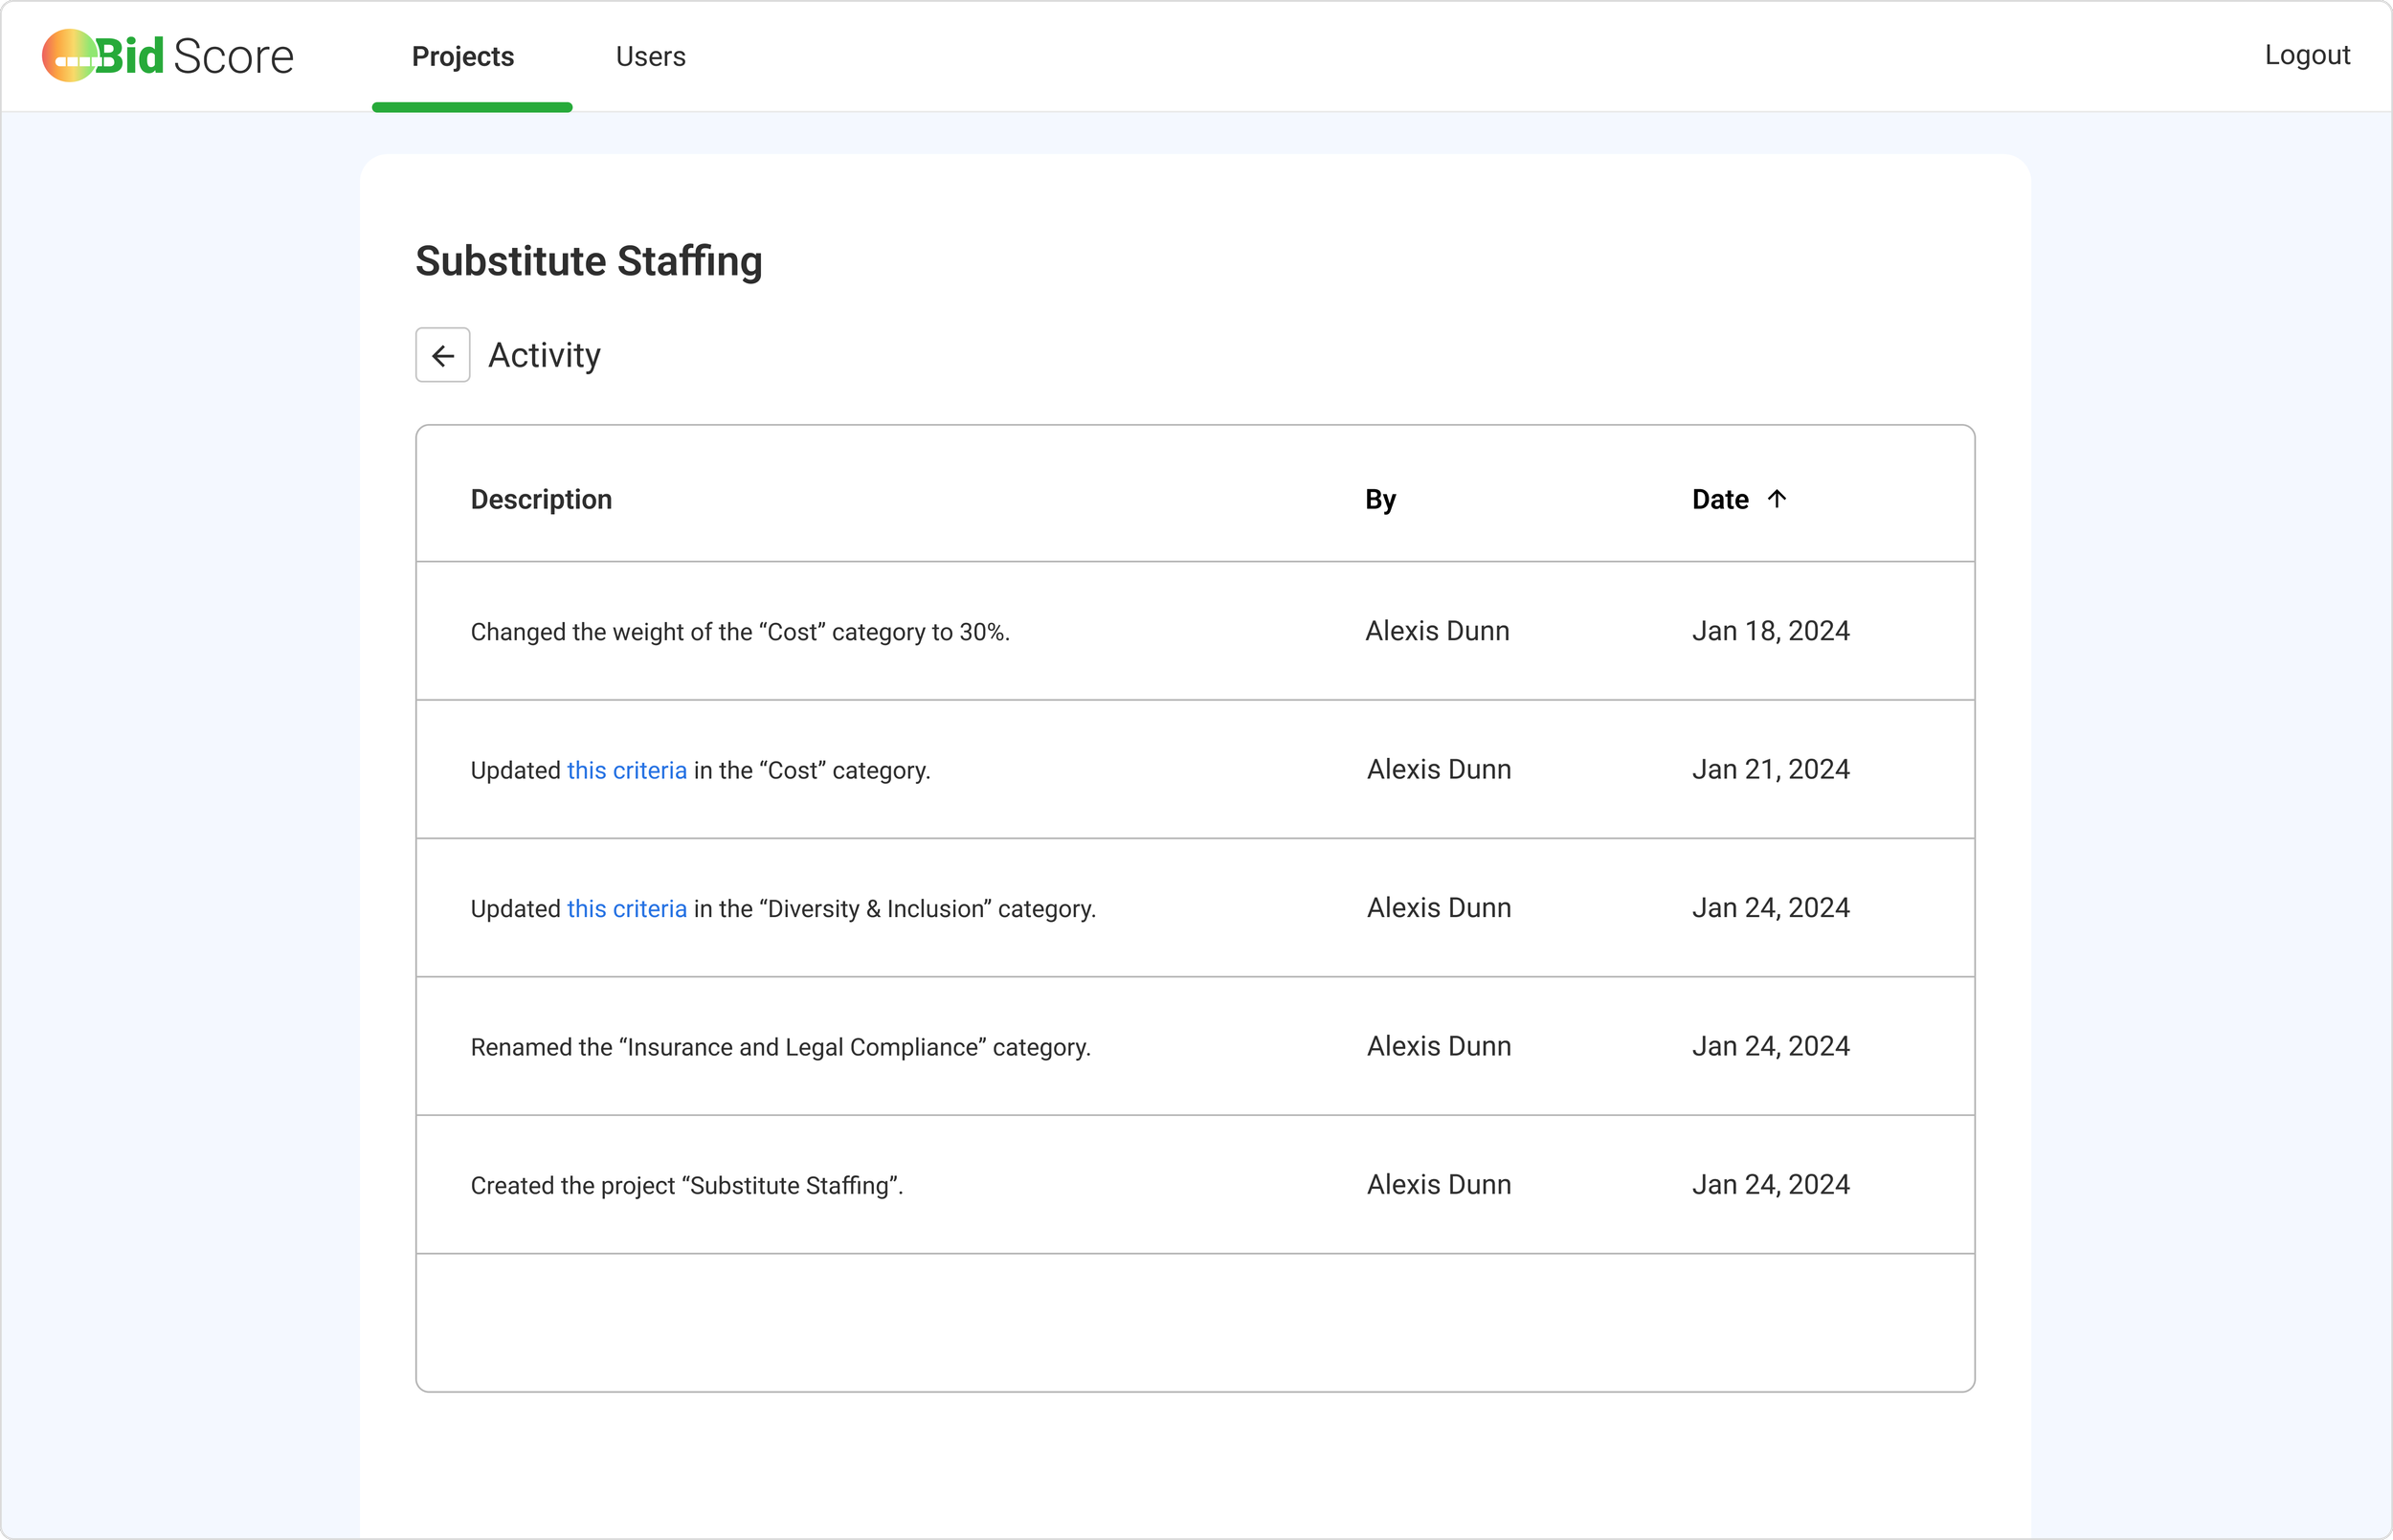Click Alexis Dunn in the first row

[1437, 631]
